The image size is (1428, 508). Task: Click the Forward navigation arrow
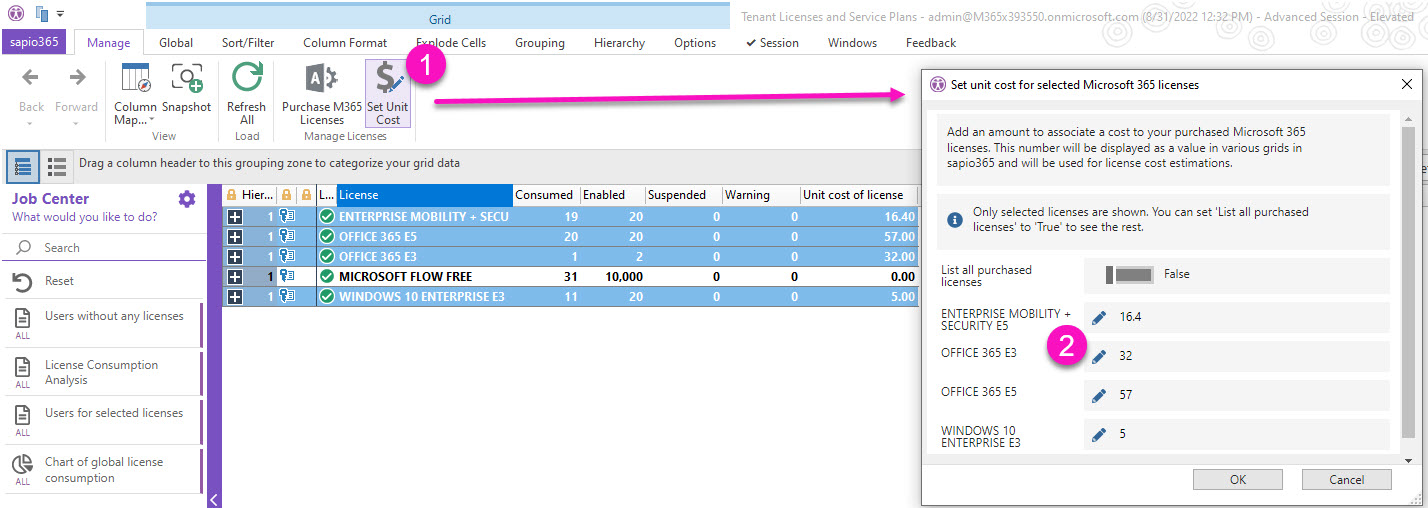(x=77, y=77)
